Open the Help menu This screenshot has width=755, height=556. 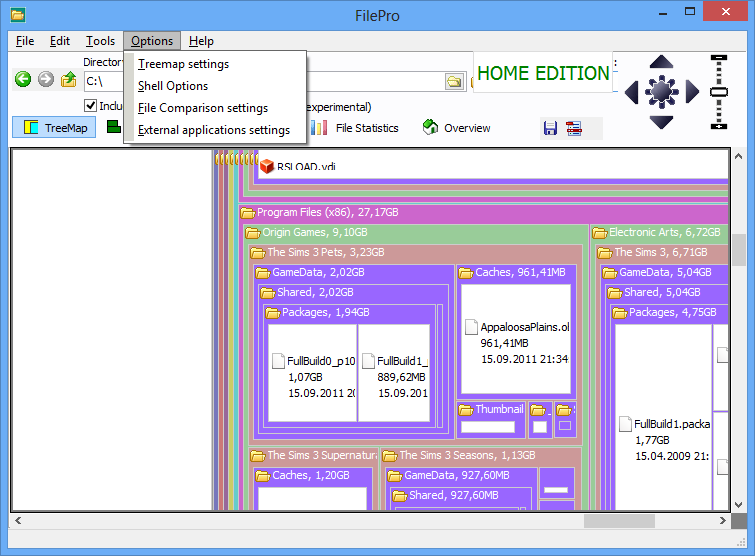point(201,41)
